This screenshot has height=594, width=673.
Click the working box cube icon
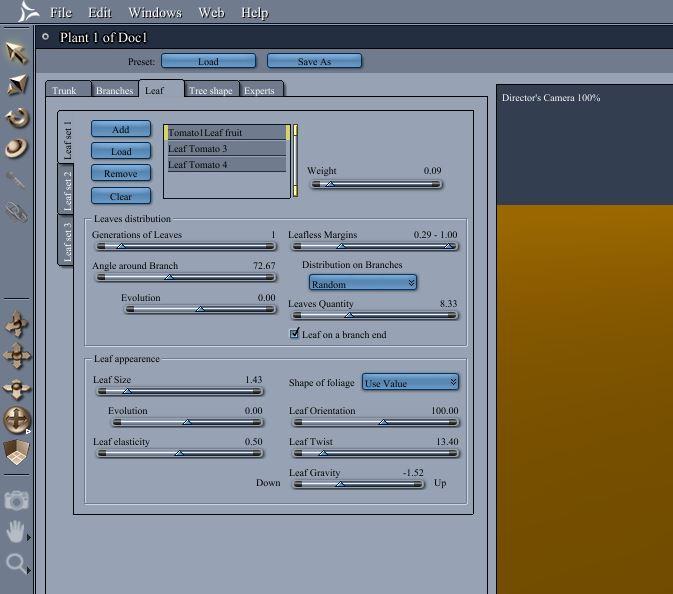16,452
